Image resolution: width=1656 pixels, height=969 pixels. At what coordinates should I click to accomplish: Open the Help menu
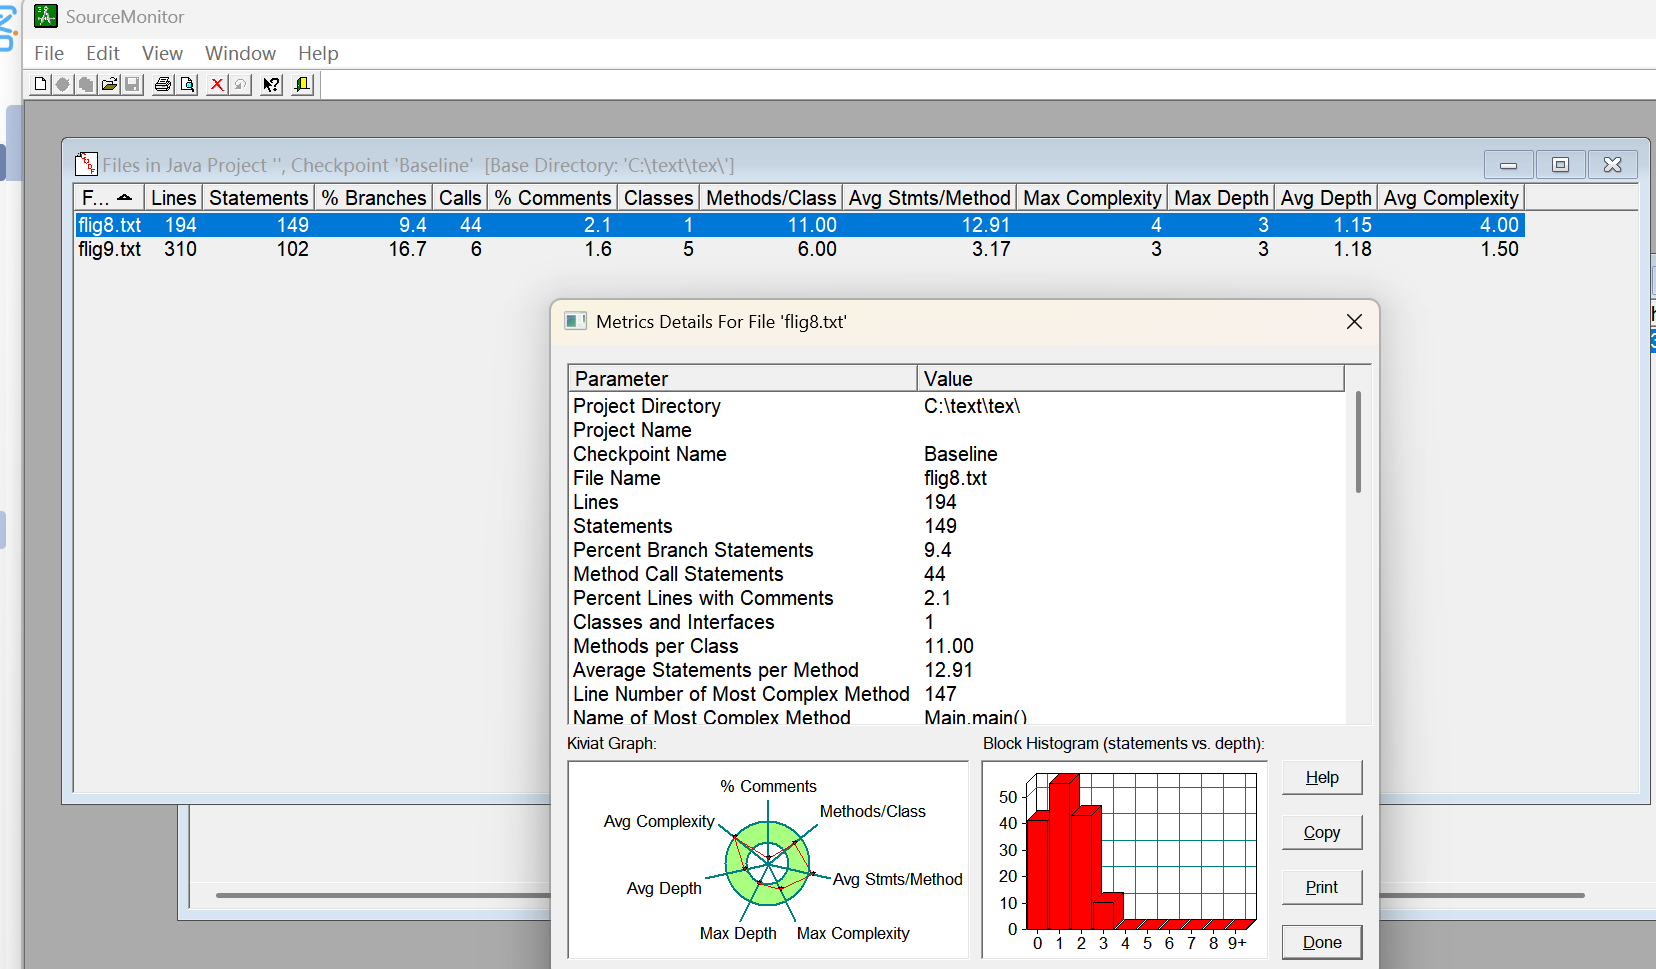click(x=318, y=53)
